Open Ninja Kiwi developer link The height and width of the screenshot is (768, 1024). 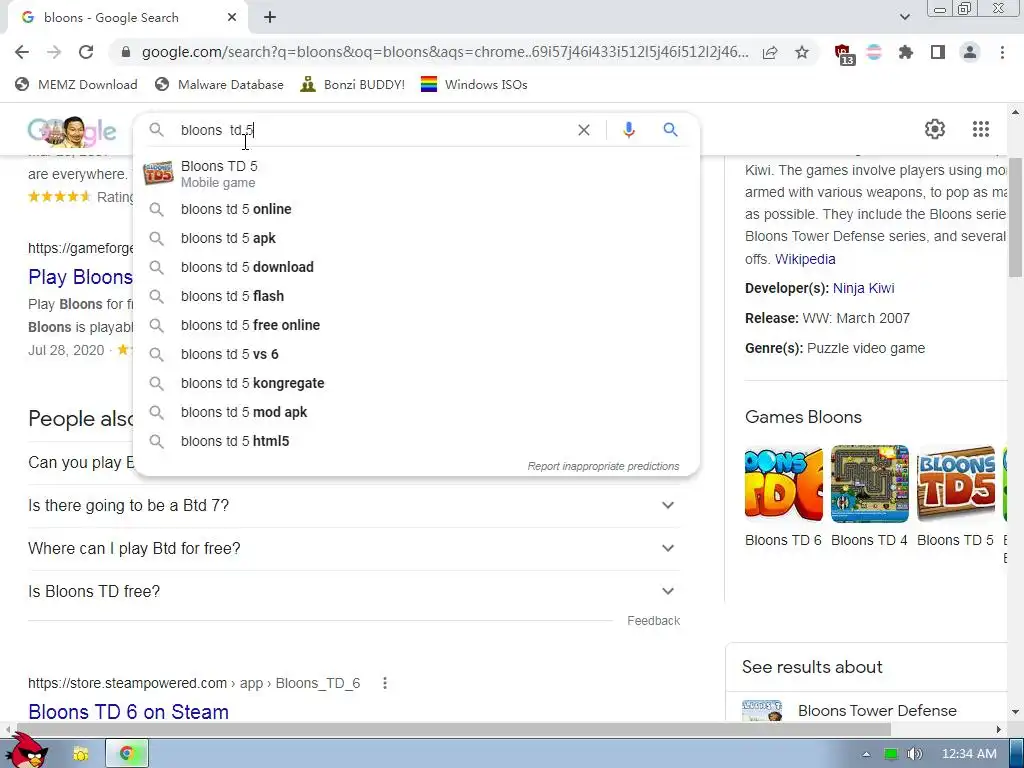coord(863,288)
